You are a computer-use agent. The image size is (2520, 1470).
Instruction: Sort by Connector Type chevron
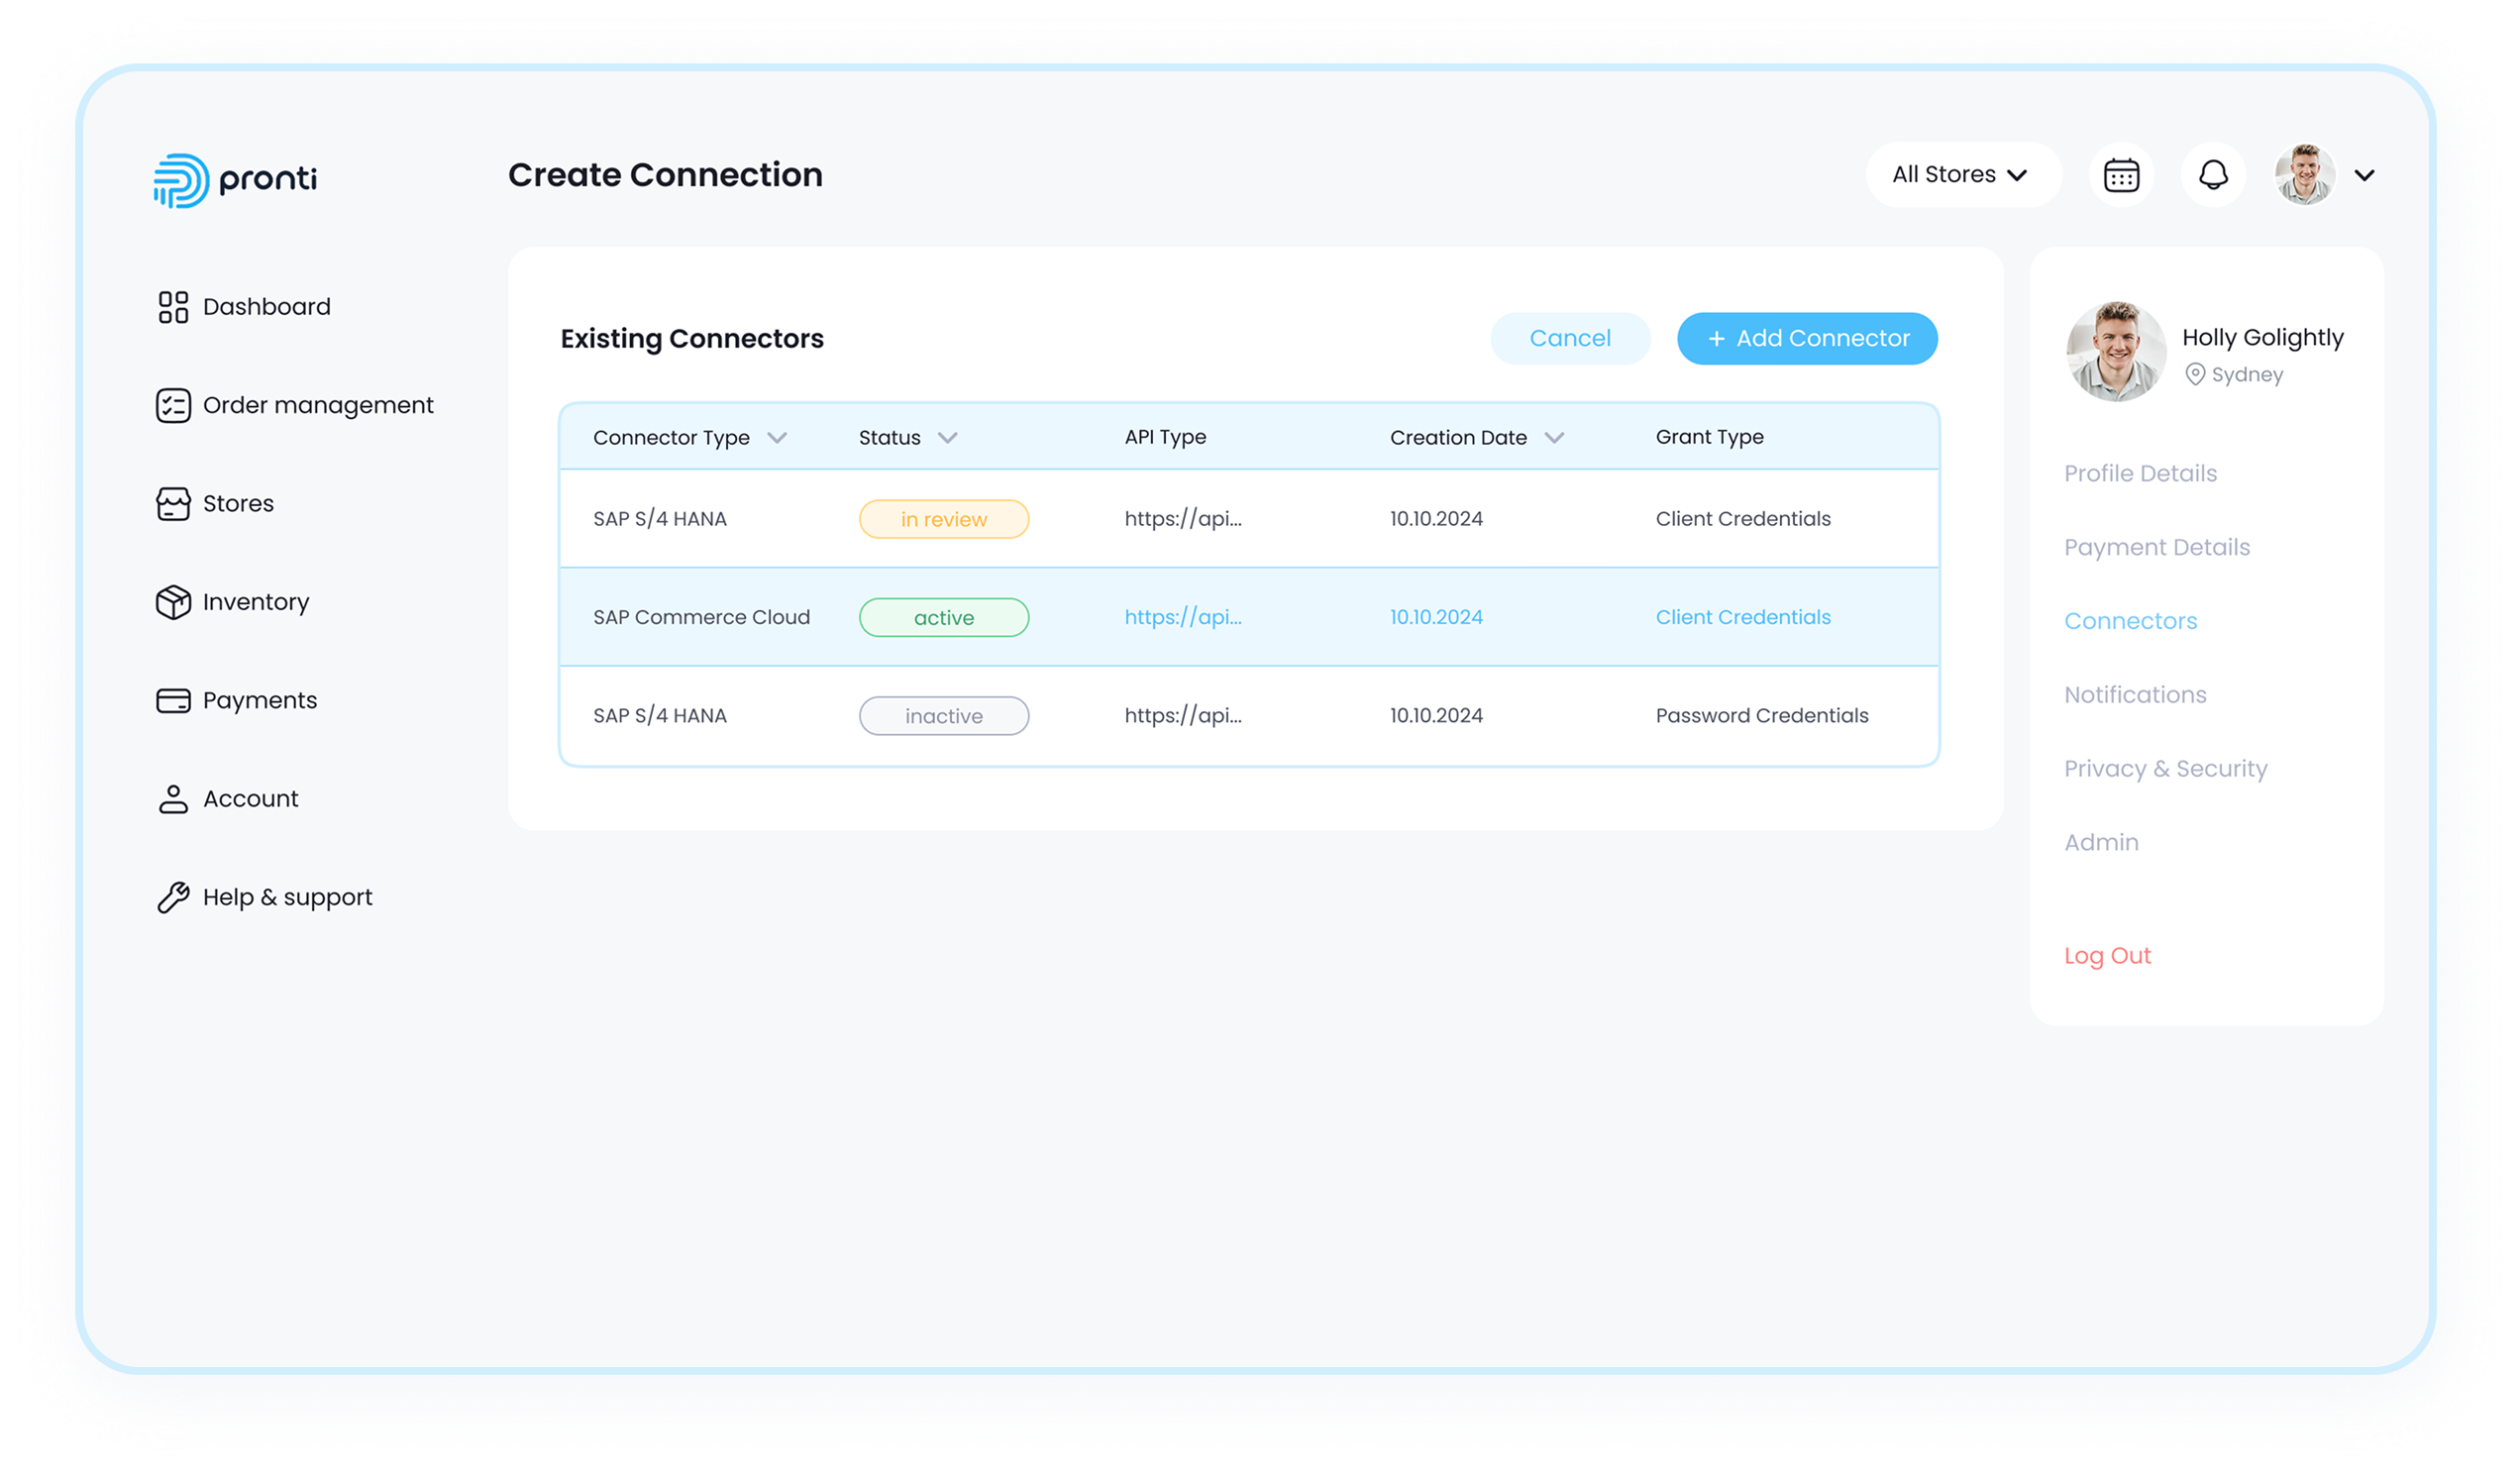777,438
